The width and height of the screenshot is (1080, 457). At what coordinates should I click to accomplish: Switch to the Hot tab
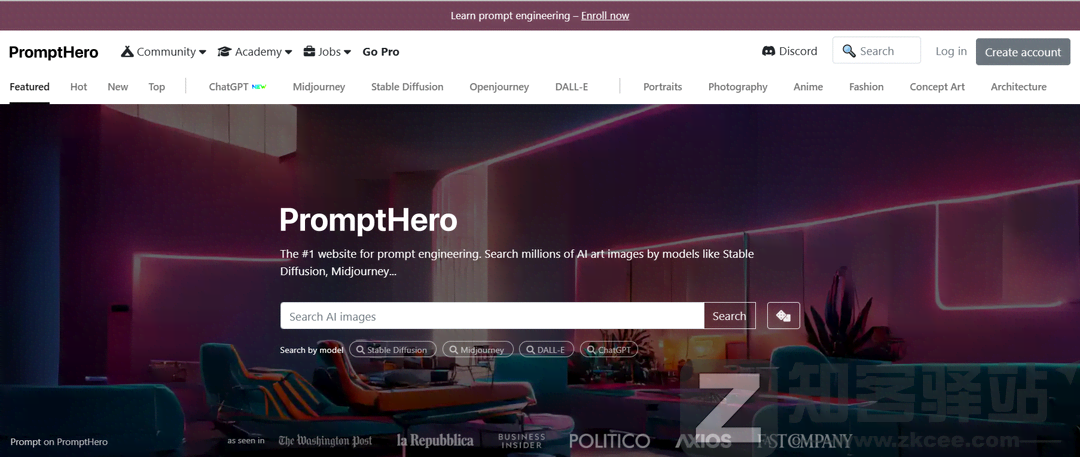point(79,87)
